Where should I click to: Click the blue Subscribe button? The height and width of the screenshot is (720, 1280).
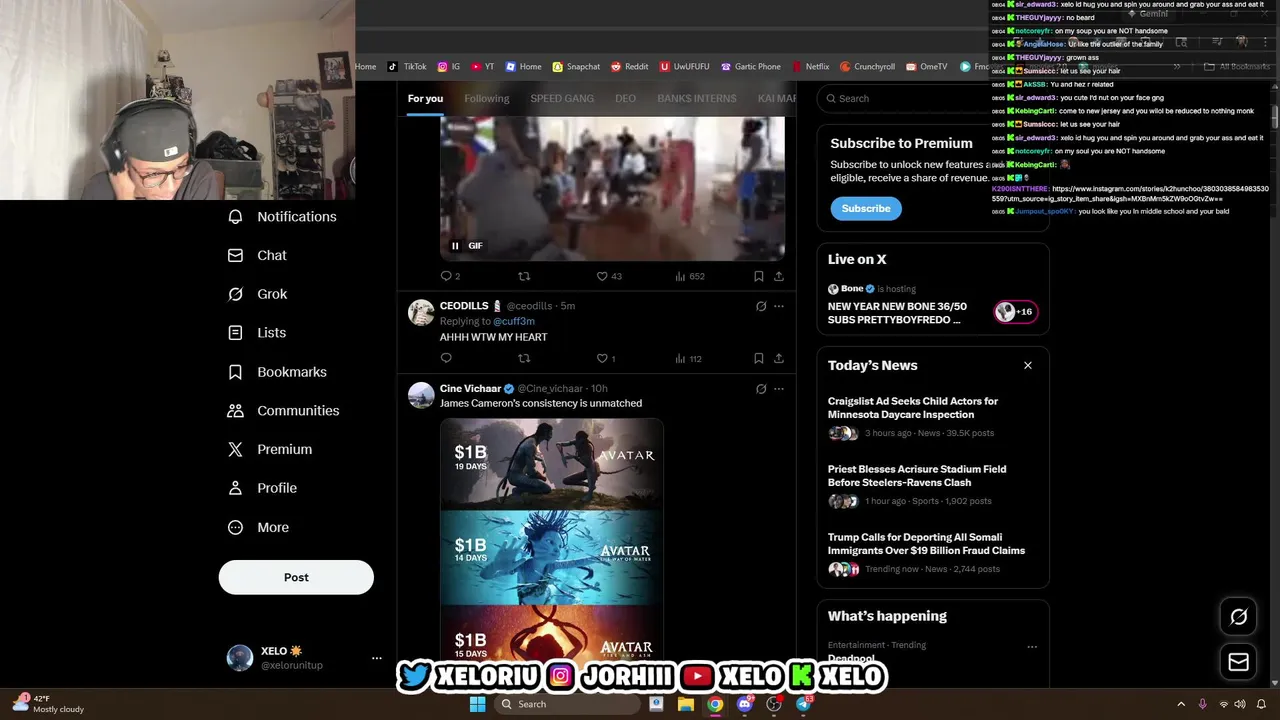(866, 208)
